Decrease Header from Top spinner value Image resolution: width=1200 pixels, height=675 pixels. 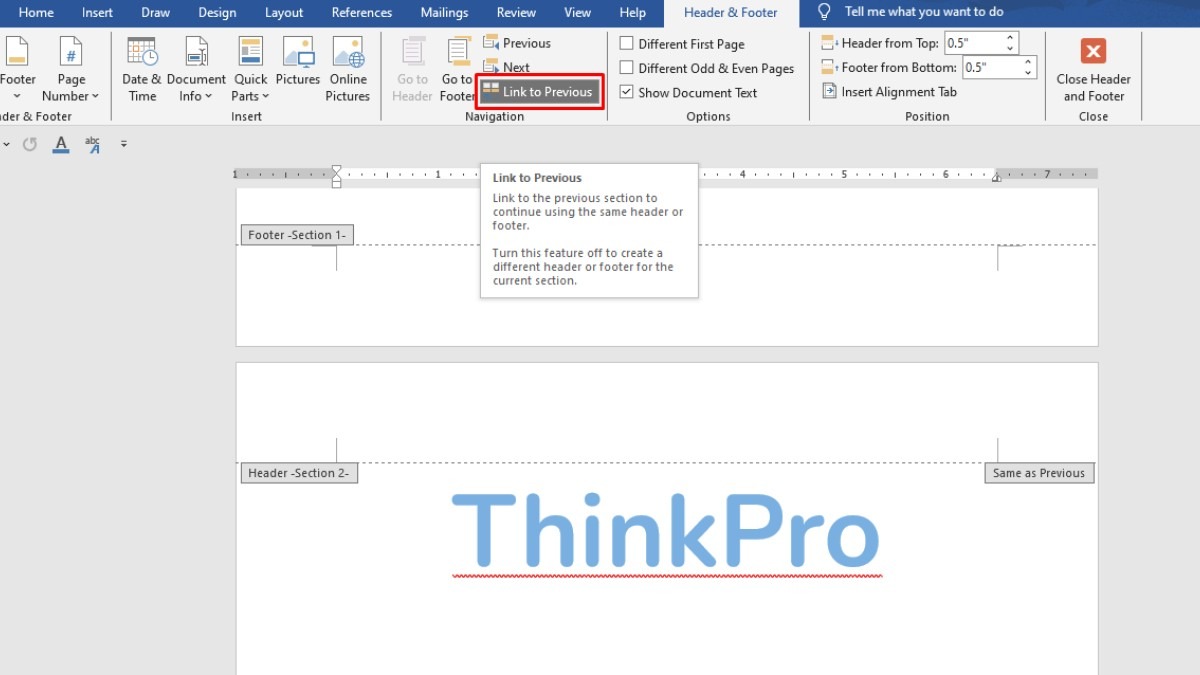pos(1011,49)
